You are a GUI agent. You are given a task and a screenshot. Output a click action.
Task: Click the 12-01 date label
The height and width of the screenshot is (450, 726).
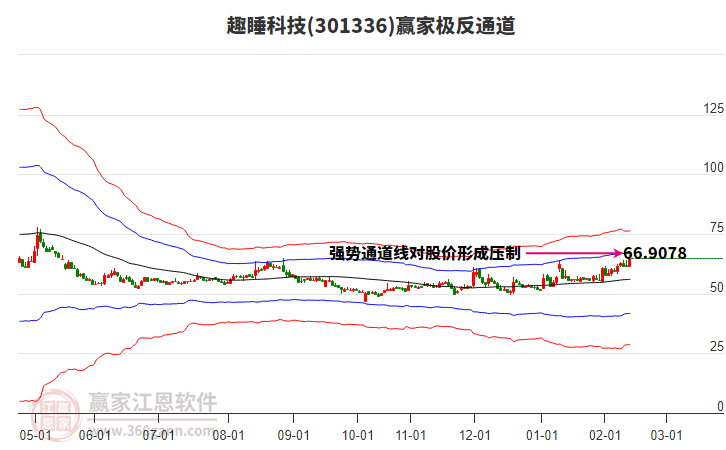(475, 436)
